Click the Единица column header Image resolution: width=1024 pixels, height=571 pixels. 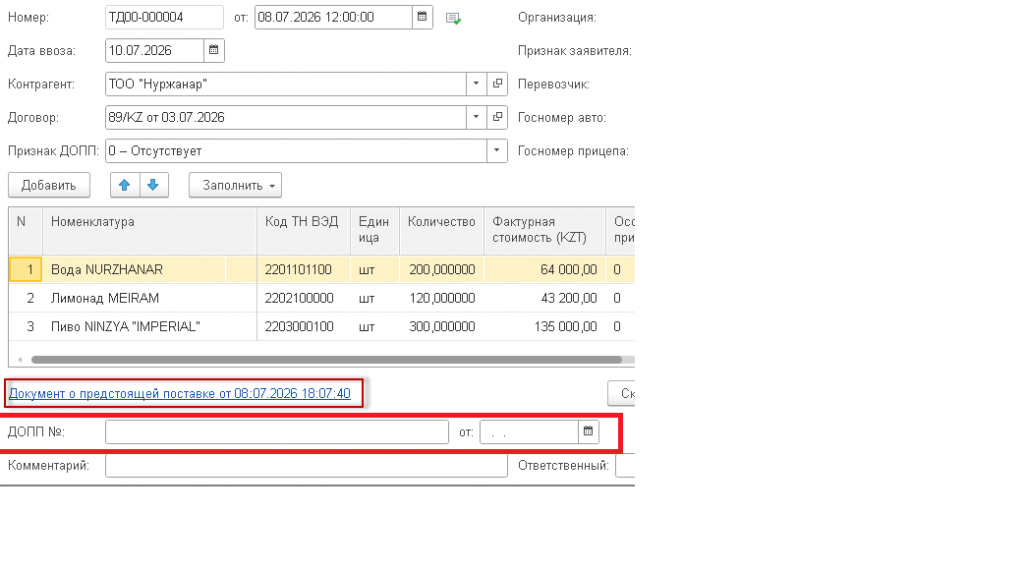point(375,231)
